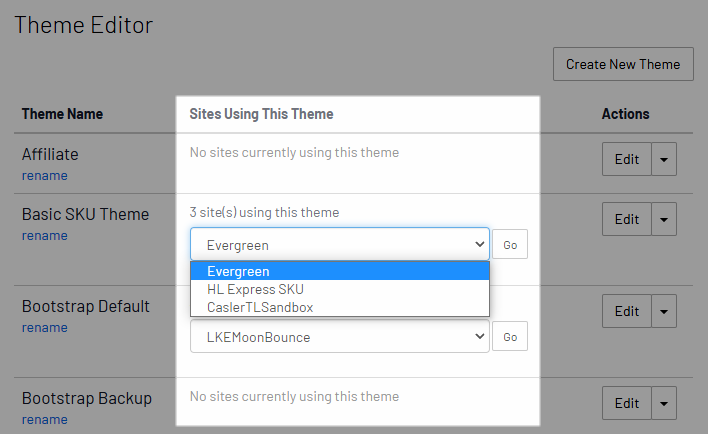Edit the Affiliate theme

tap(627, 159)
